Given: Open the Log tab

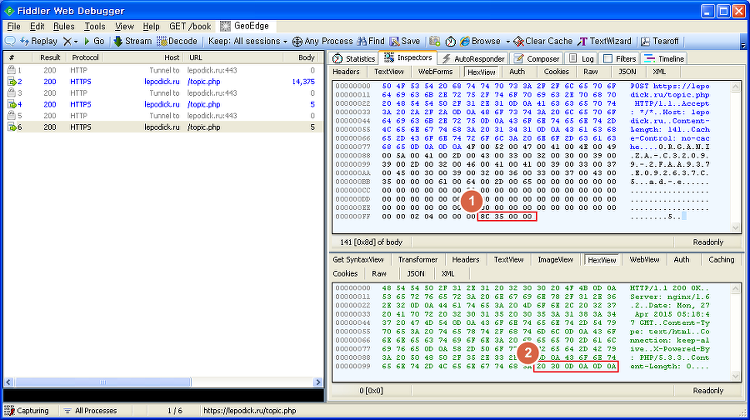Looking at the screenshot, I should point(581,58).
